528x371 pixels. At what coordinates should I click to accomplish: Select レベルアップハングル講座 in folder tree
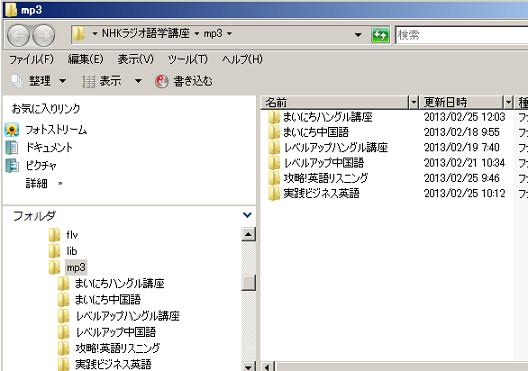(x=128, y=316)
